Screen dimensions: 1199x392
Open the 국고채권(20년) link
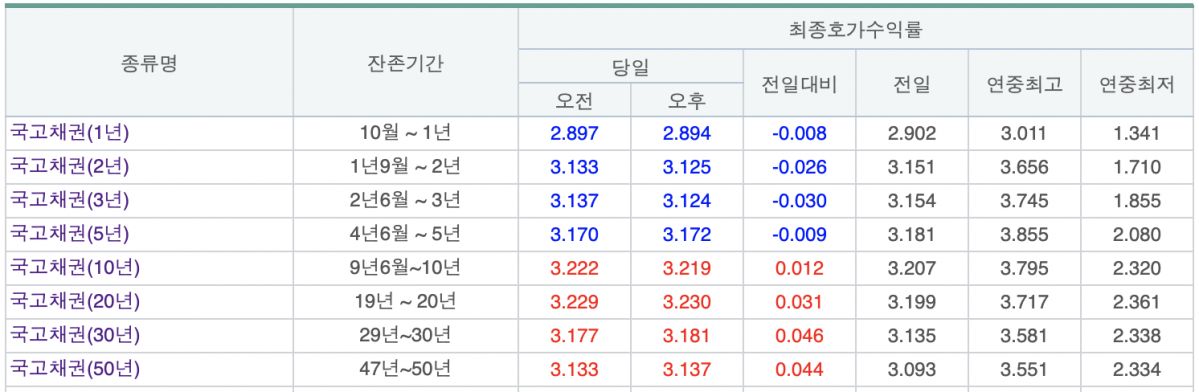(x=74, y=301)
